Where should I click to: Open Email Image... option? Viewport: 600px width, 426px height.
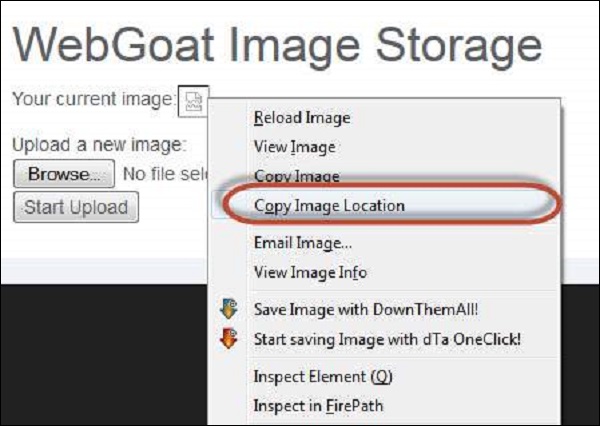pos(303,242)
